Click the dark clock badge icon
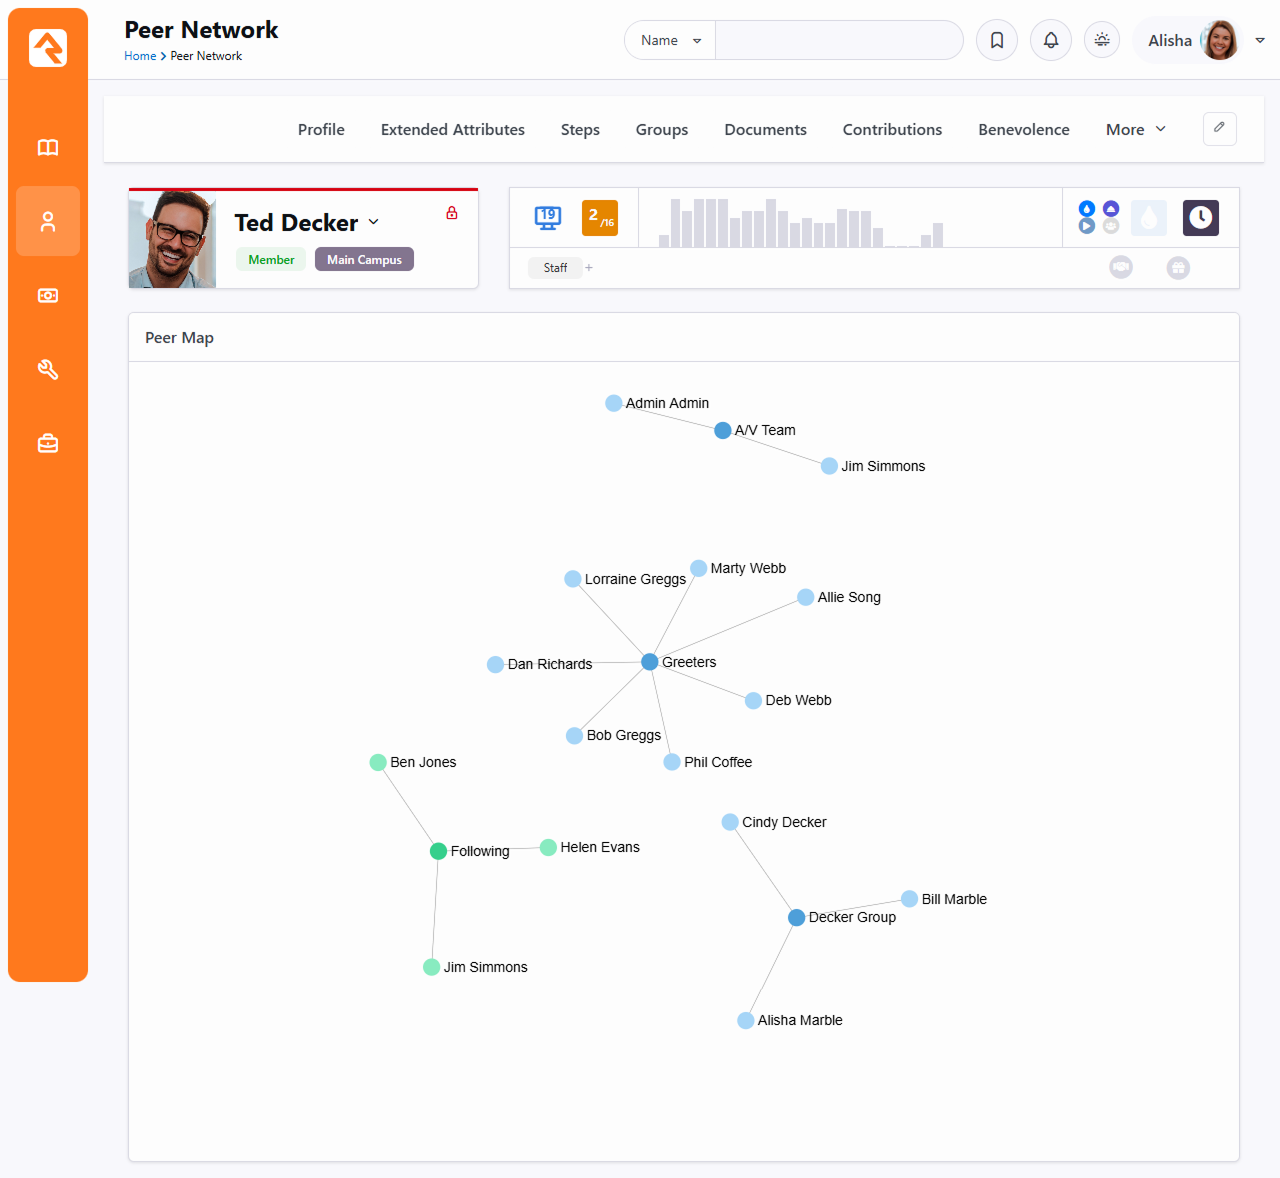The image size is (1280, 1178). point(1200,218)
